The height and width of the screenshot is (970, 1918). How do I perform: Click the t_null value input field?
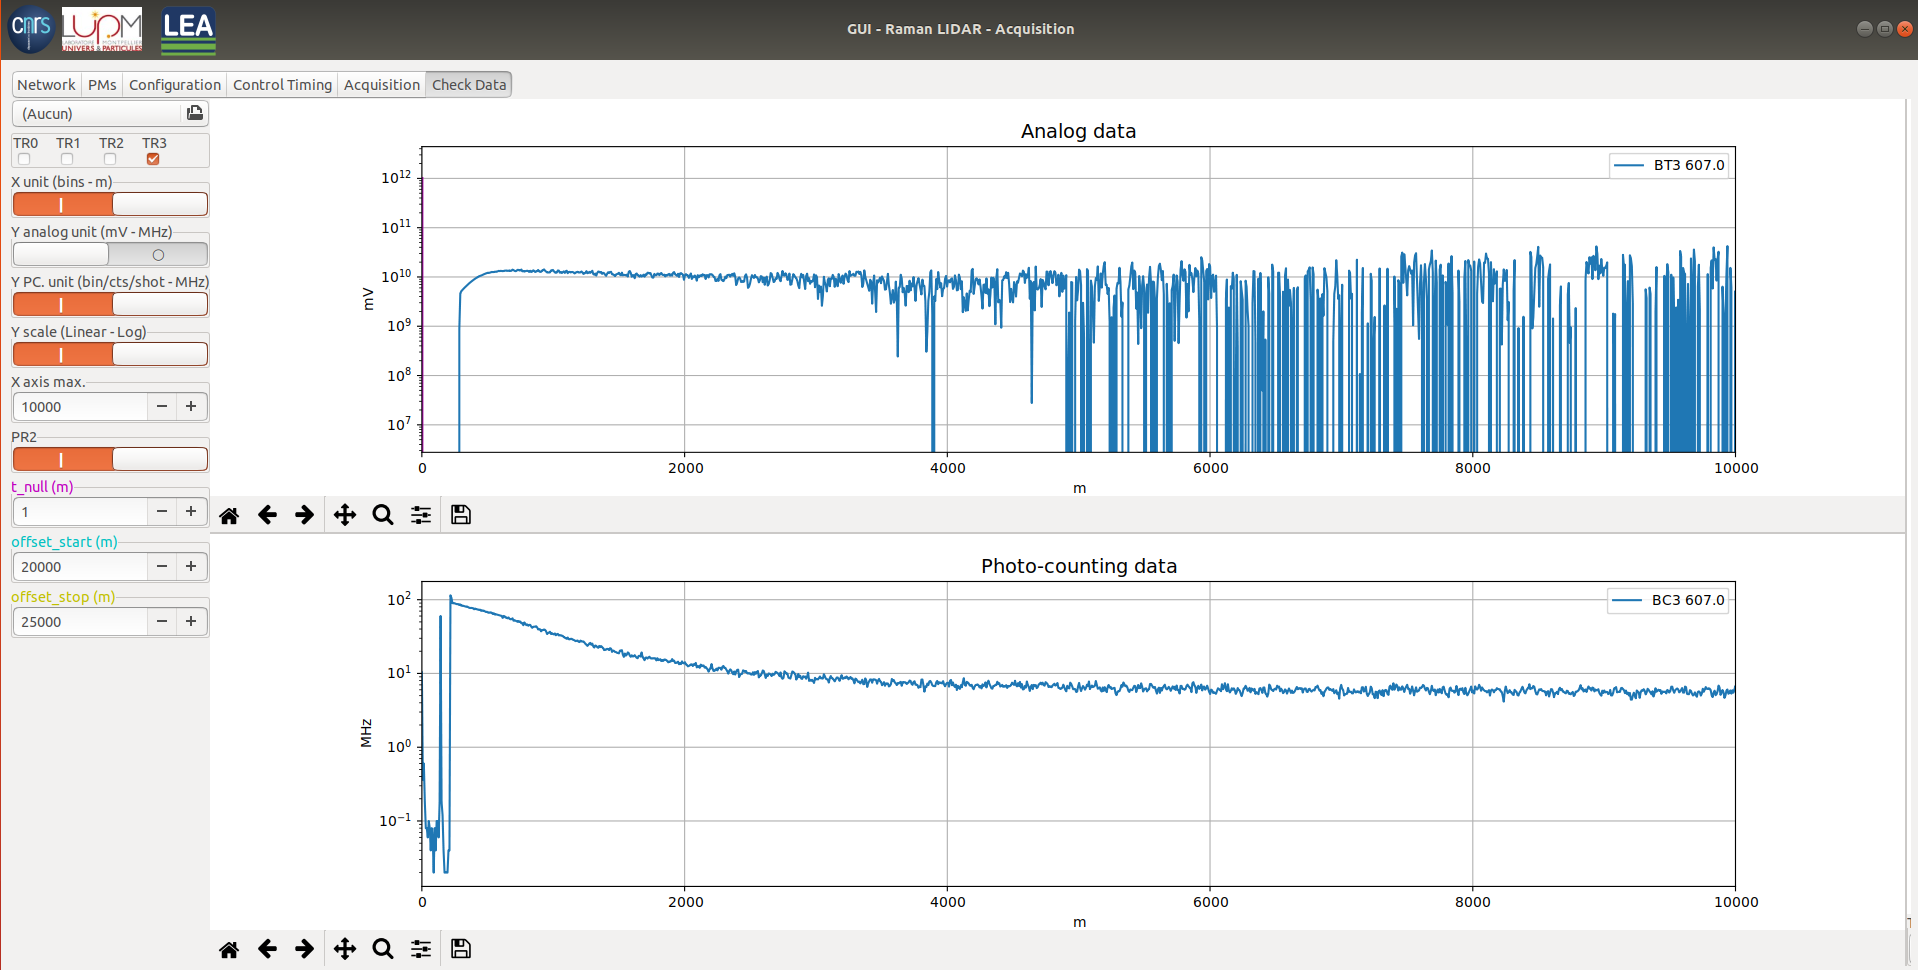(x=80, y=512)
